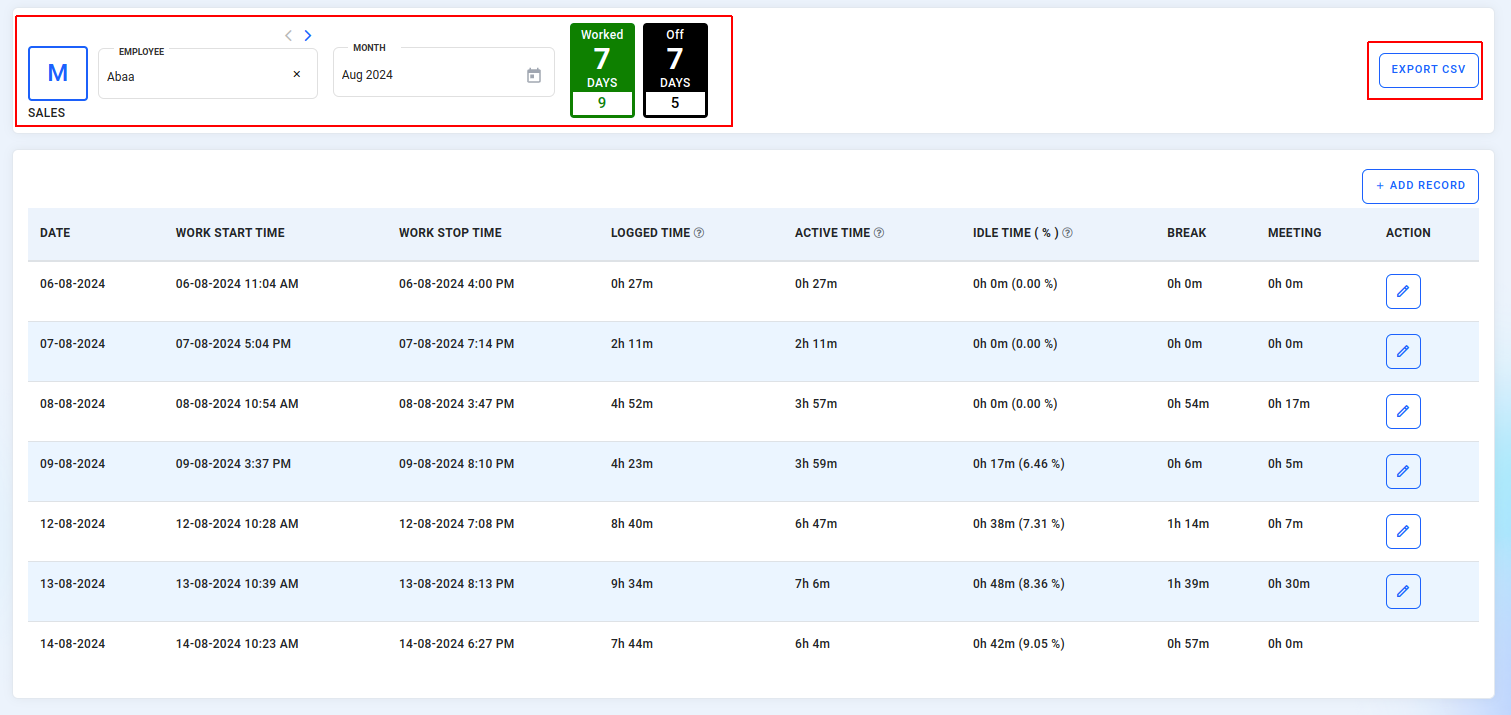Go to next employee arrow
The height and width of the screenshot is (715, 1511).
tap(307, 35)
